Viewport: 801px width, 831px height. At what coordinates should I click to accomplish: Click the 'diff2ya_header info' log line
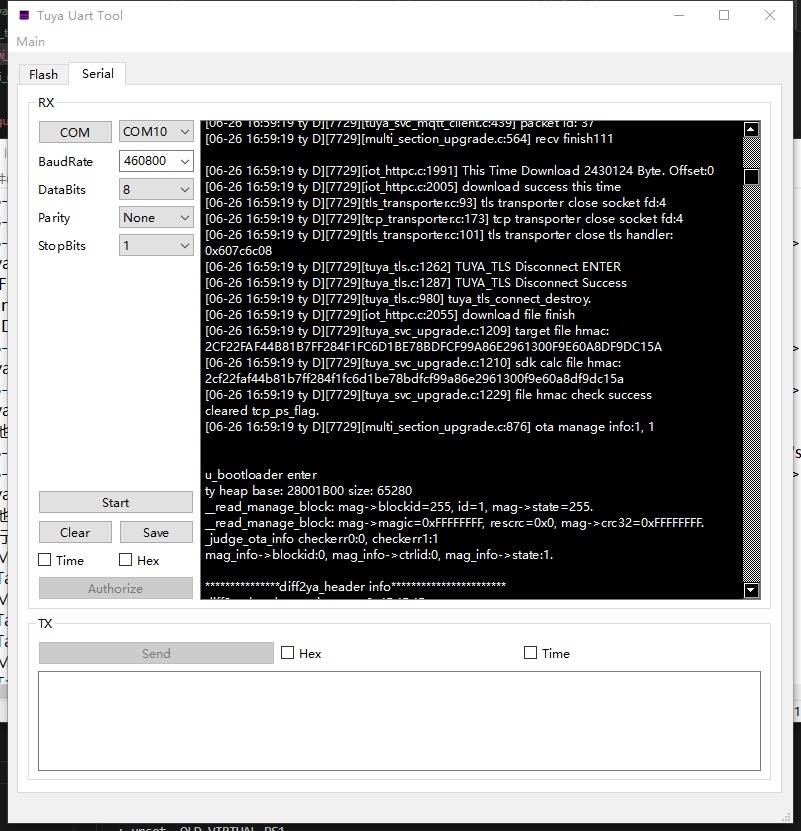pos(355,587)
